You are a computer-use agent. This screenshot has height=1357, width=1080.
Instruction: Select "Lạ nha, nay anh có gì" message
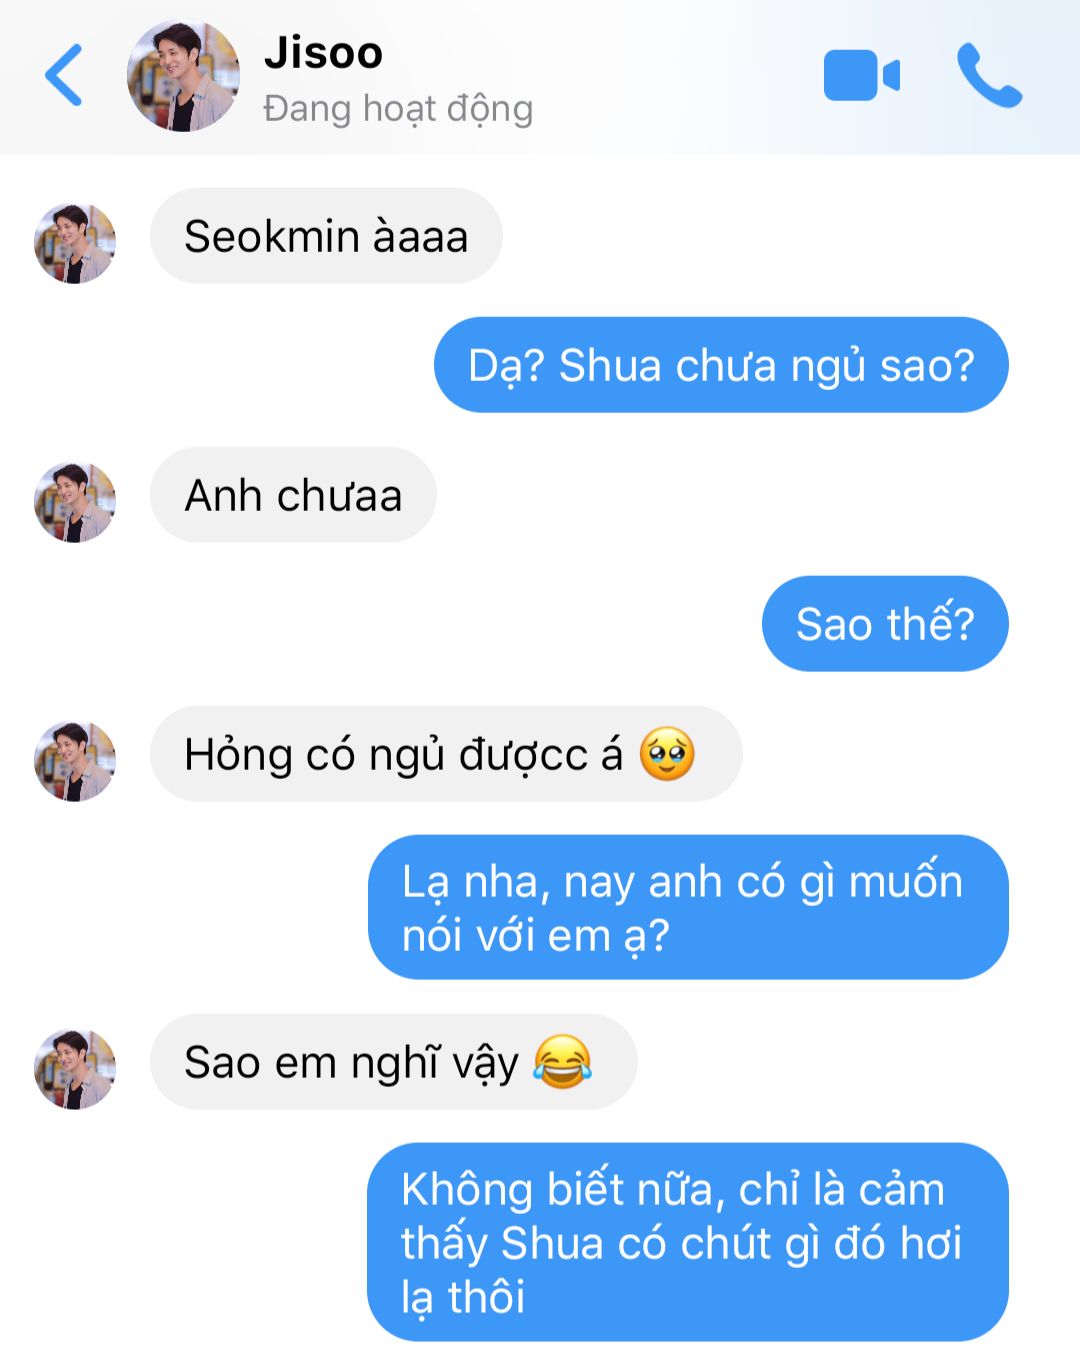[x=687, y=907]
